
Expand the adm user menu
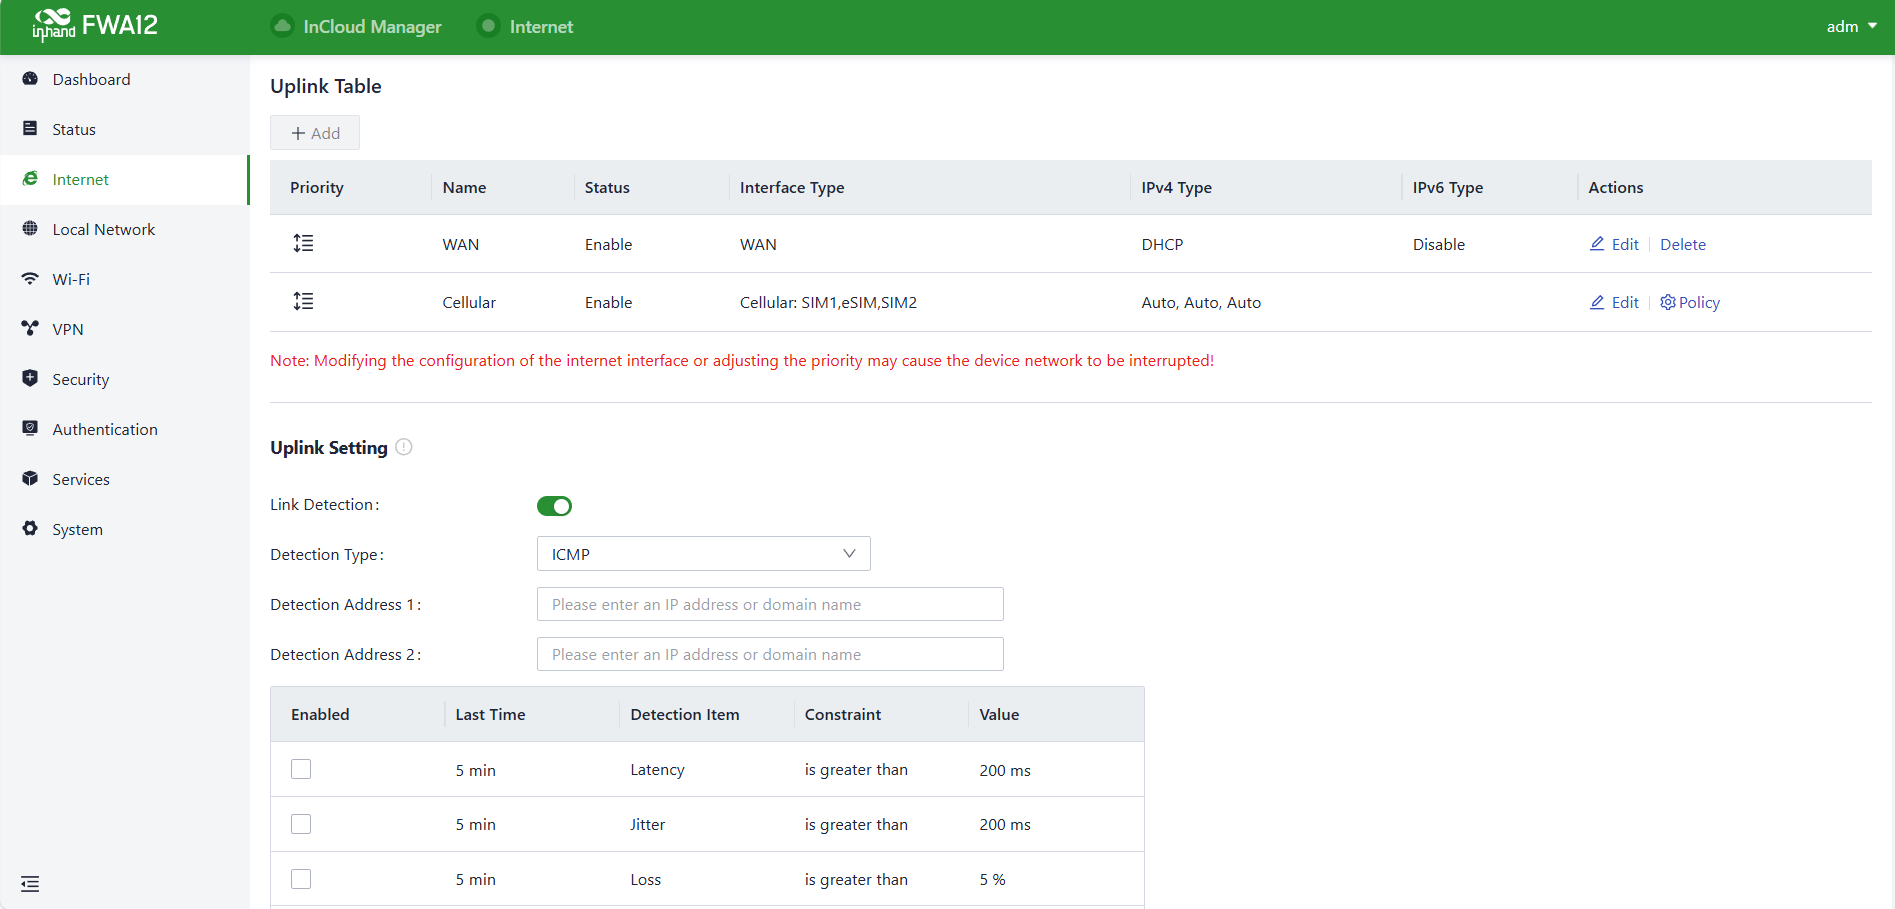(1851, 27)
